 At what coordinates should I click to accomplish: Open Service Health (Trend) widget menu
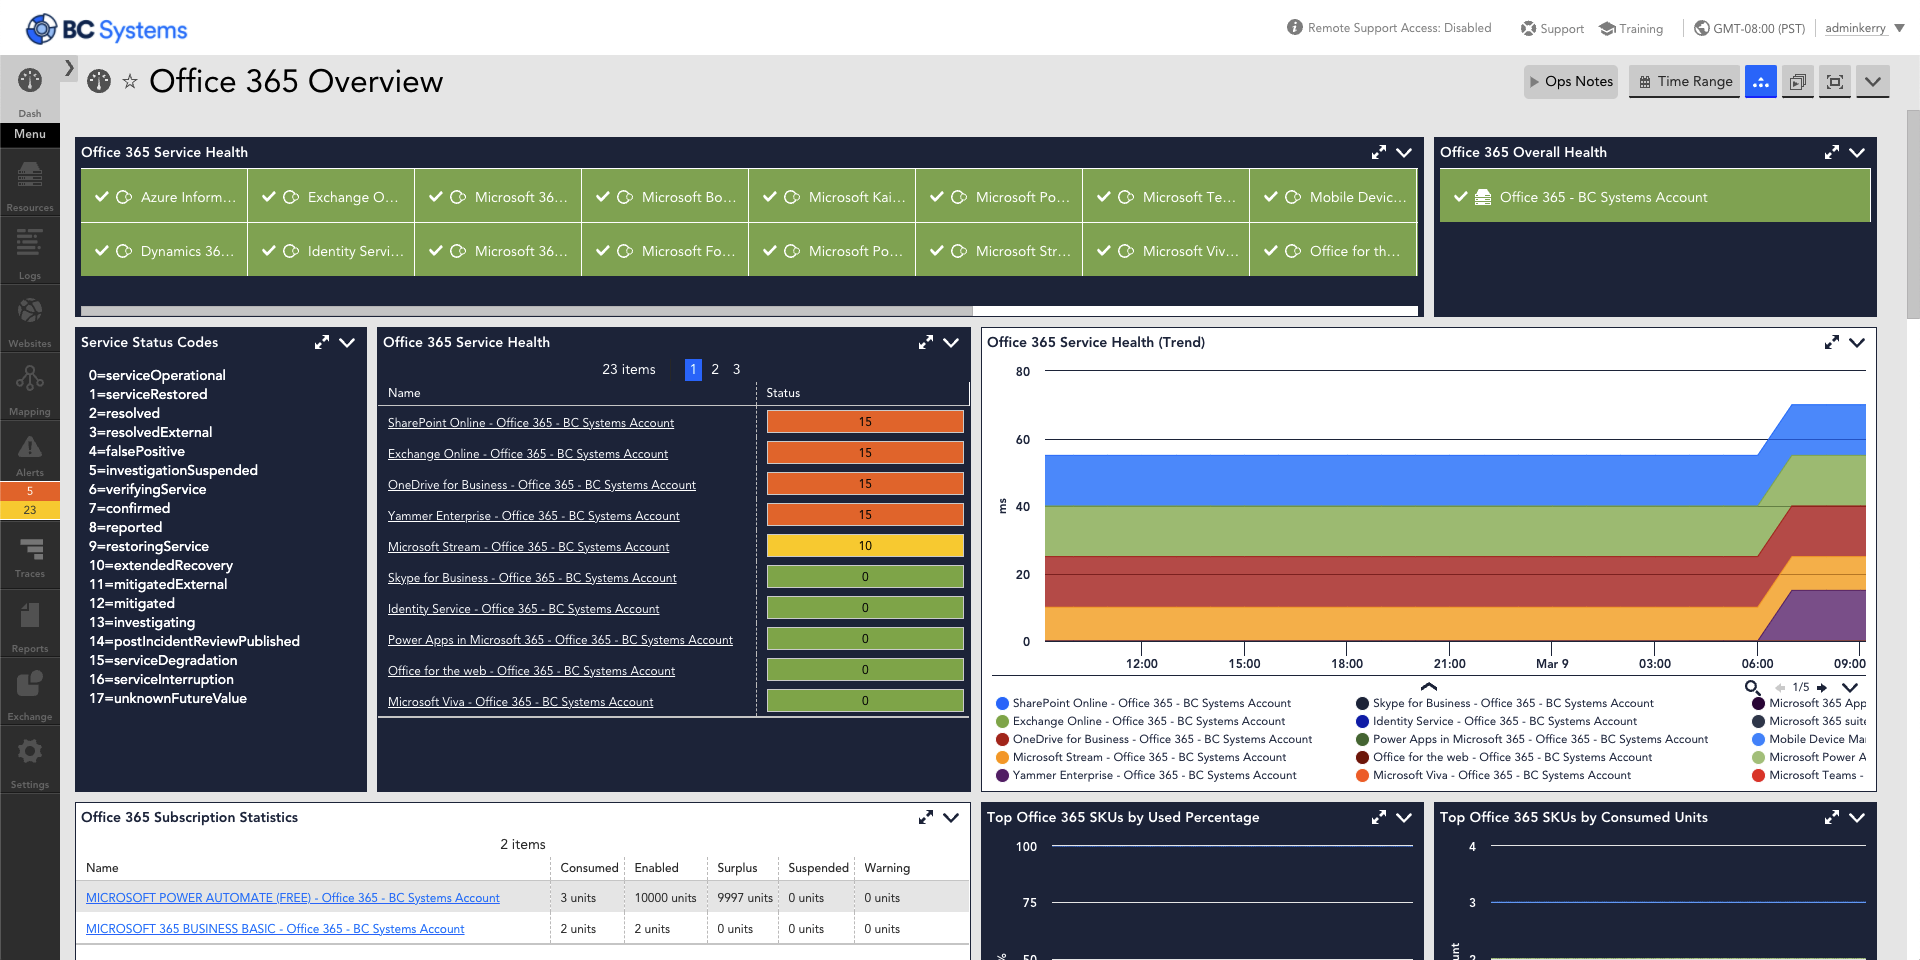[x=1857, y=342]
